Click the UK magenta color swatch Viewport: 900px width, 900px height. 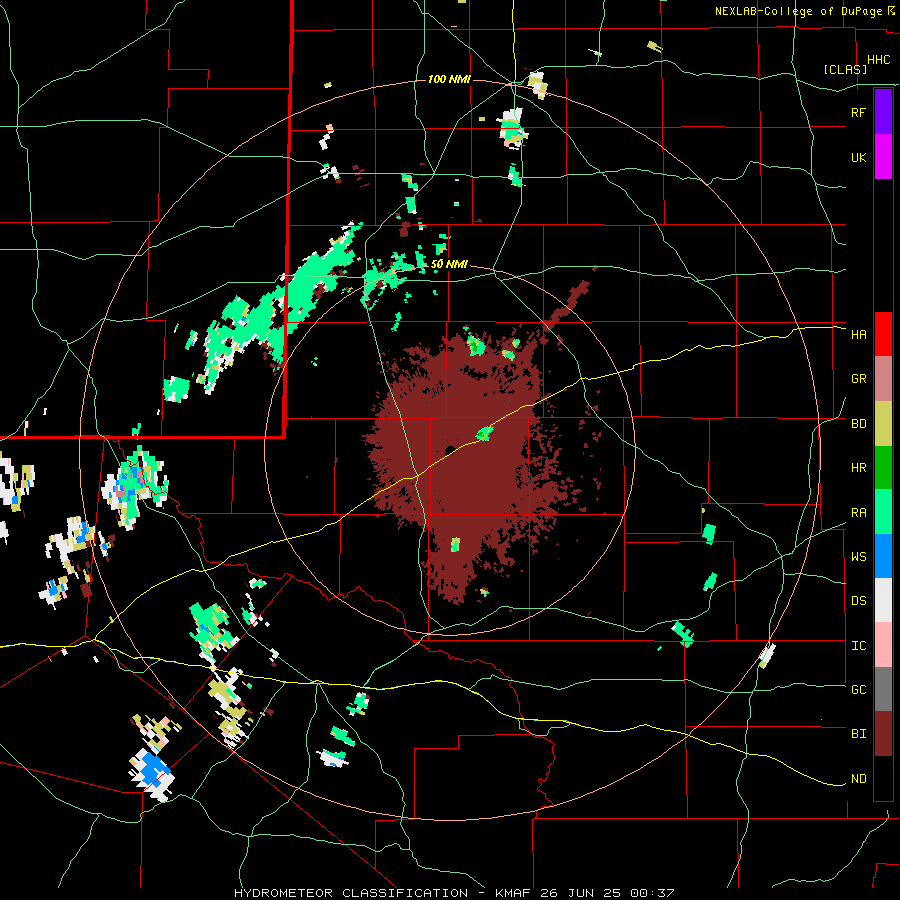point(883,157)
